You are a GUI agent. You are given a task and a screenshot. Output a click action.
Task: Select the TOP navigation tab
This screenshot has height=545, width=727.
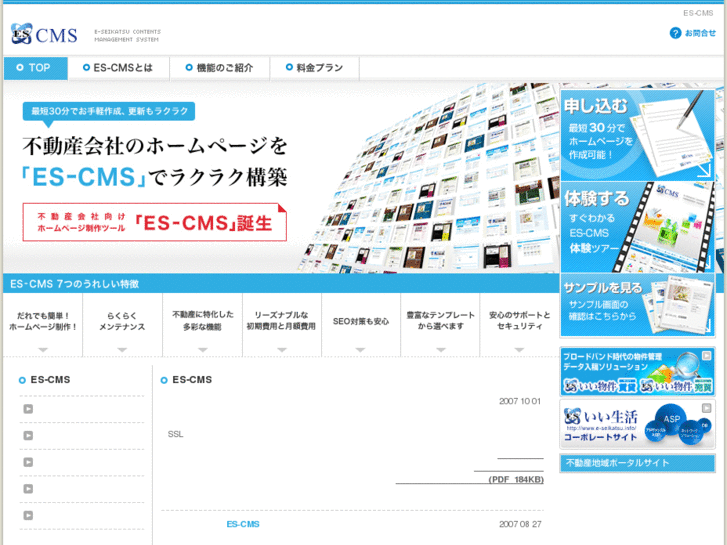(36, 68)
